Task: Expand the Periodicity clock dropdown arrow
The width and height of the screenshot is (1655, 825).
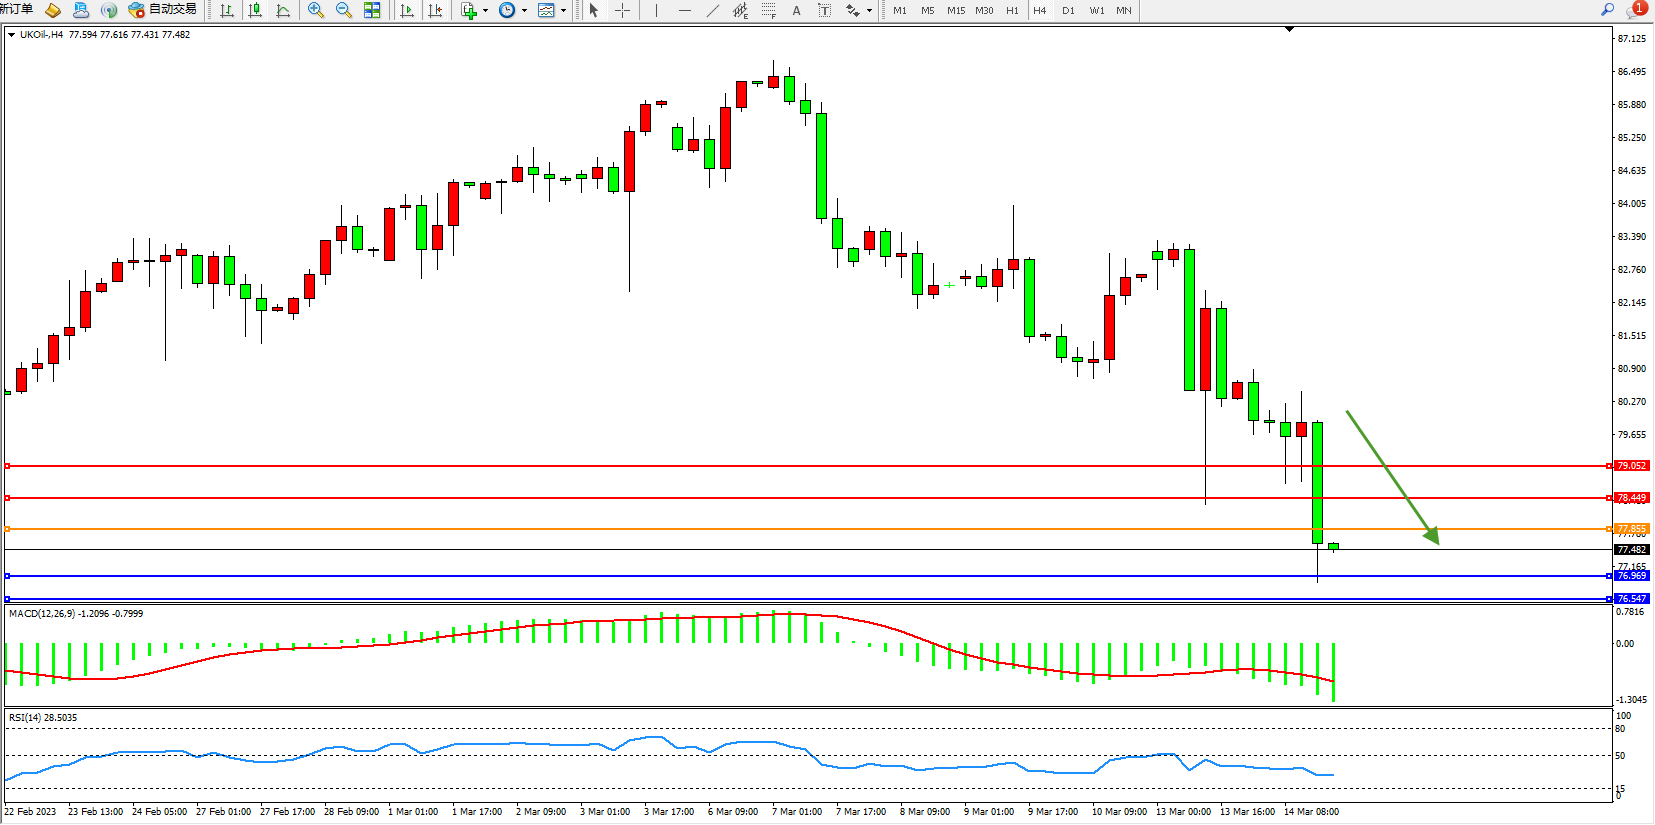Action: (x=524, y=10)
